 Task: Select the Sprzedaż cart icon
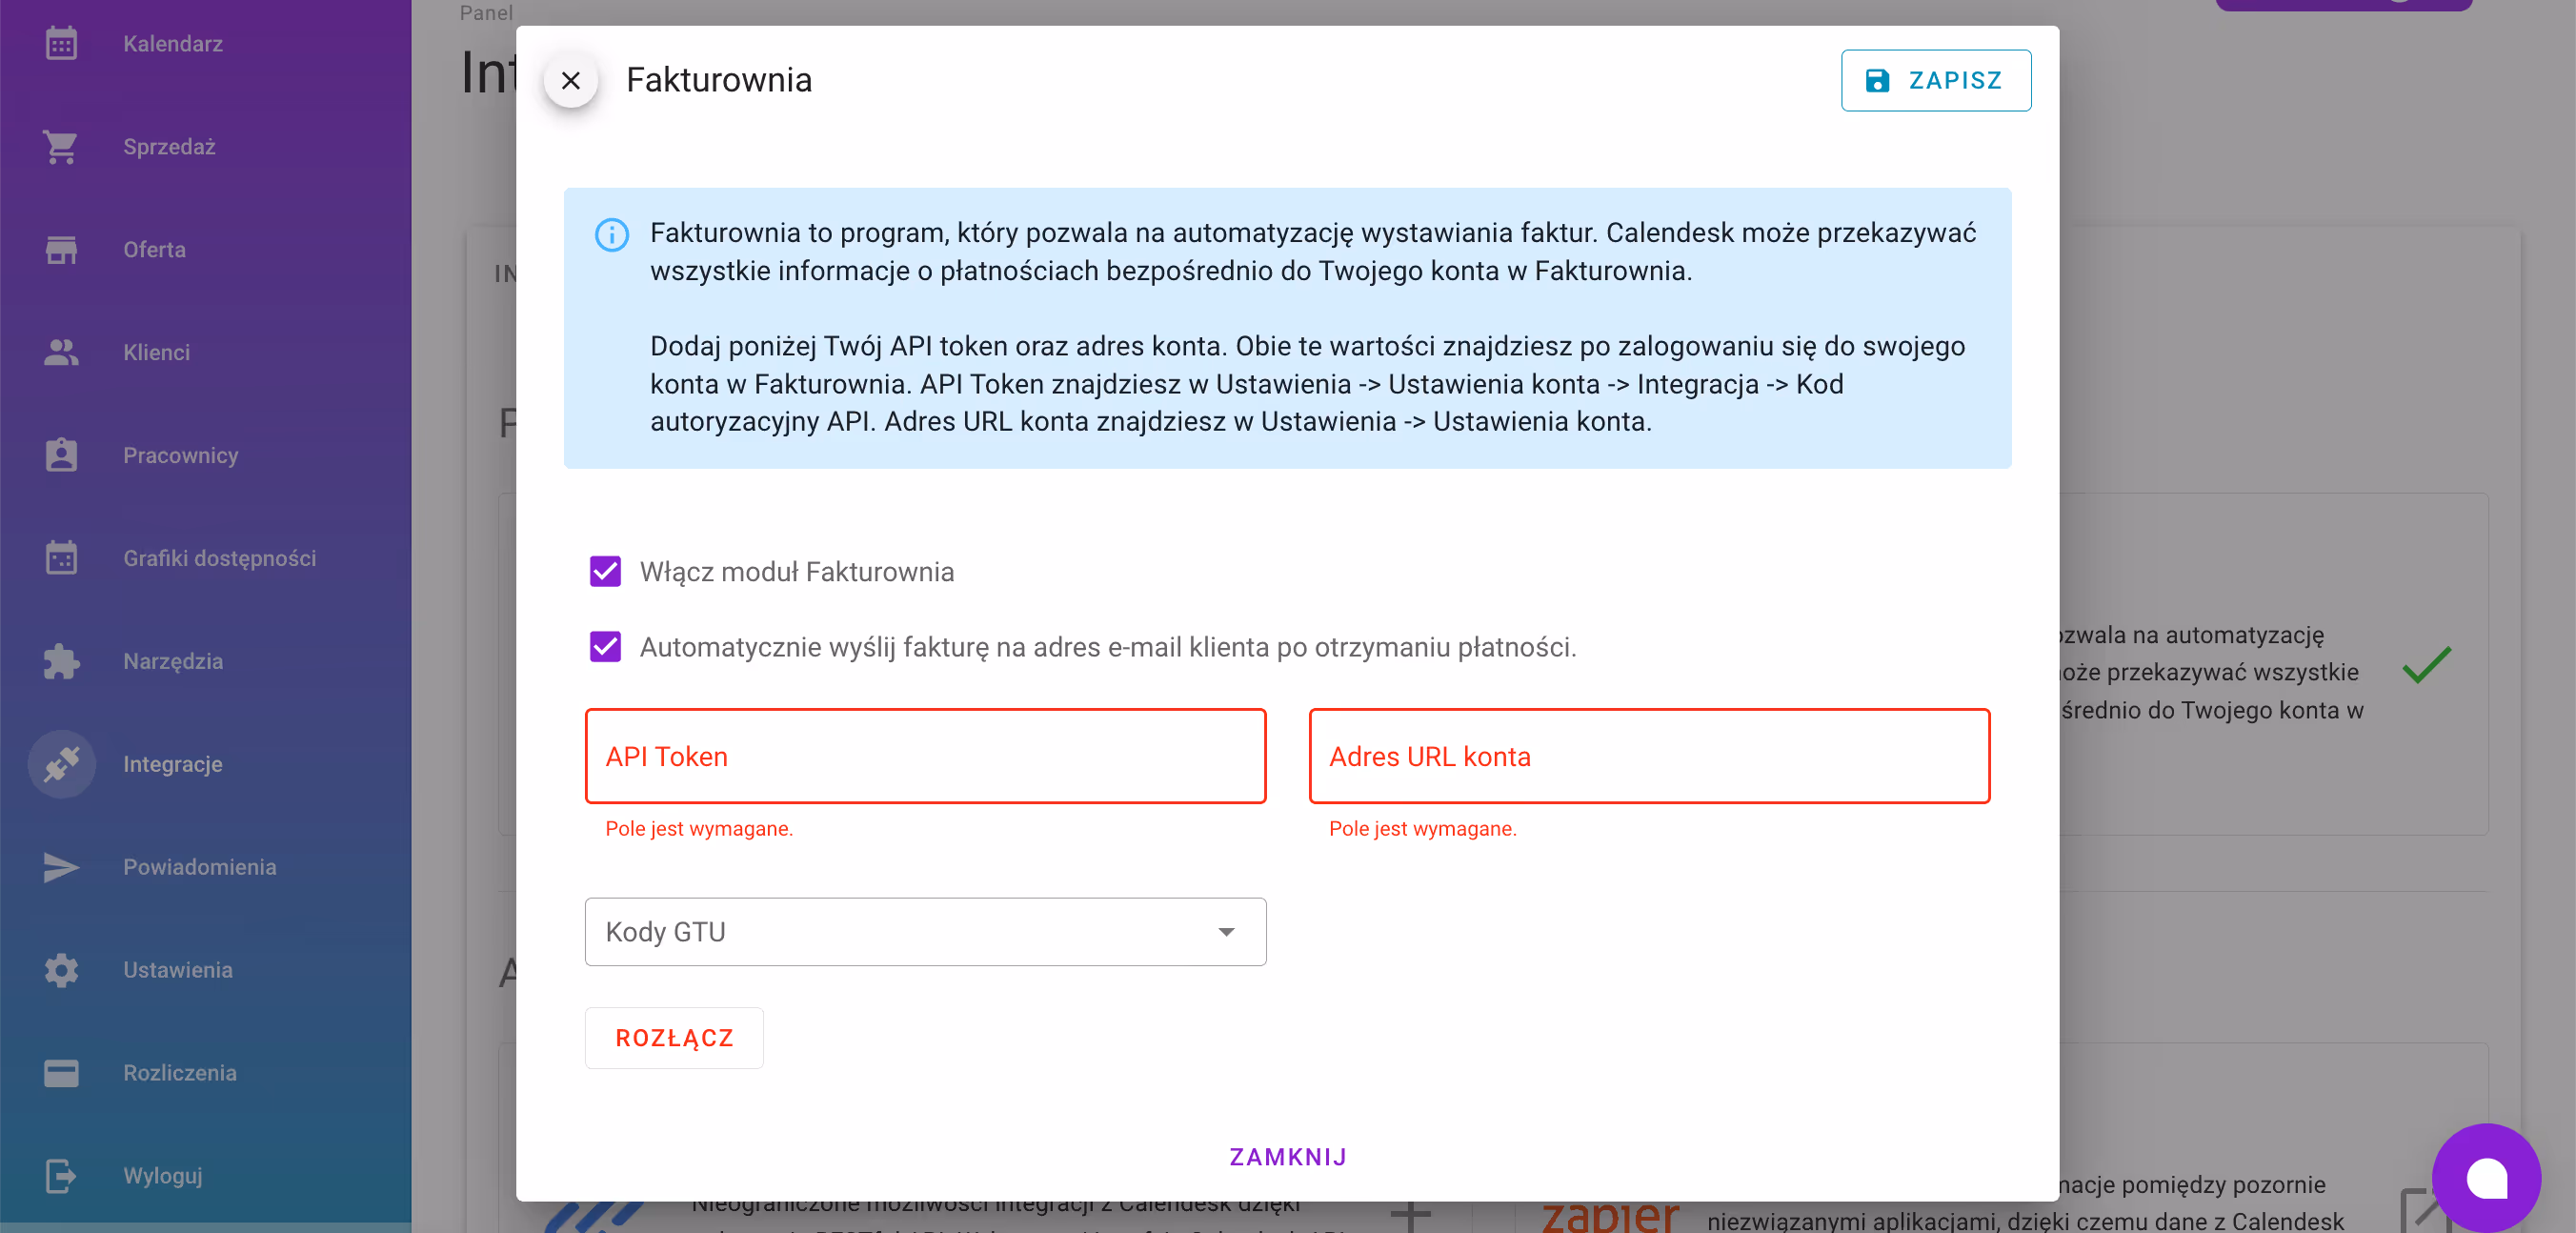coord(61,146)
